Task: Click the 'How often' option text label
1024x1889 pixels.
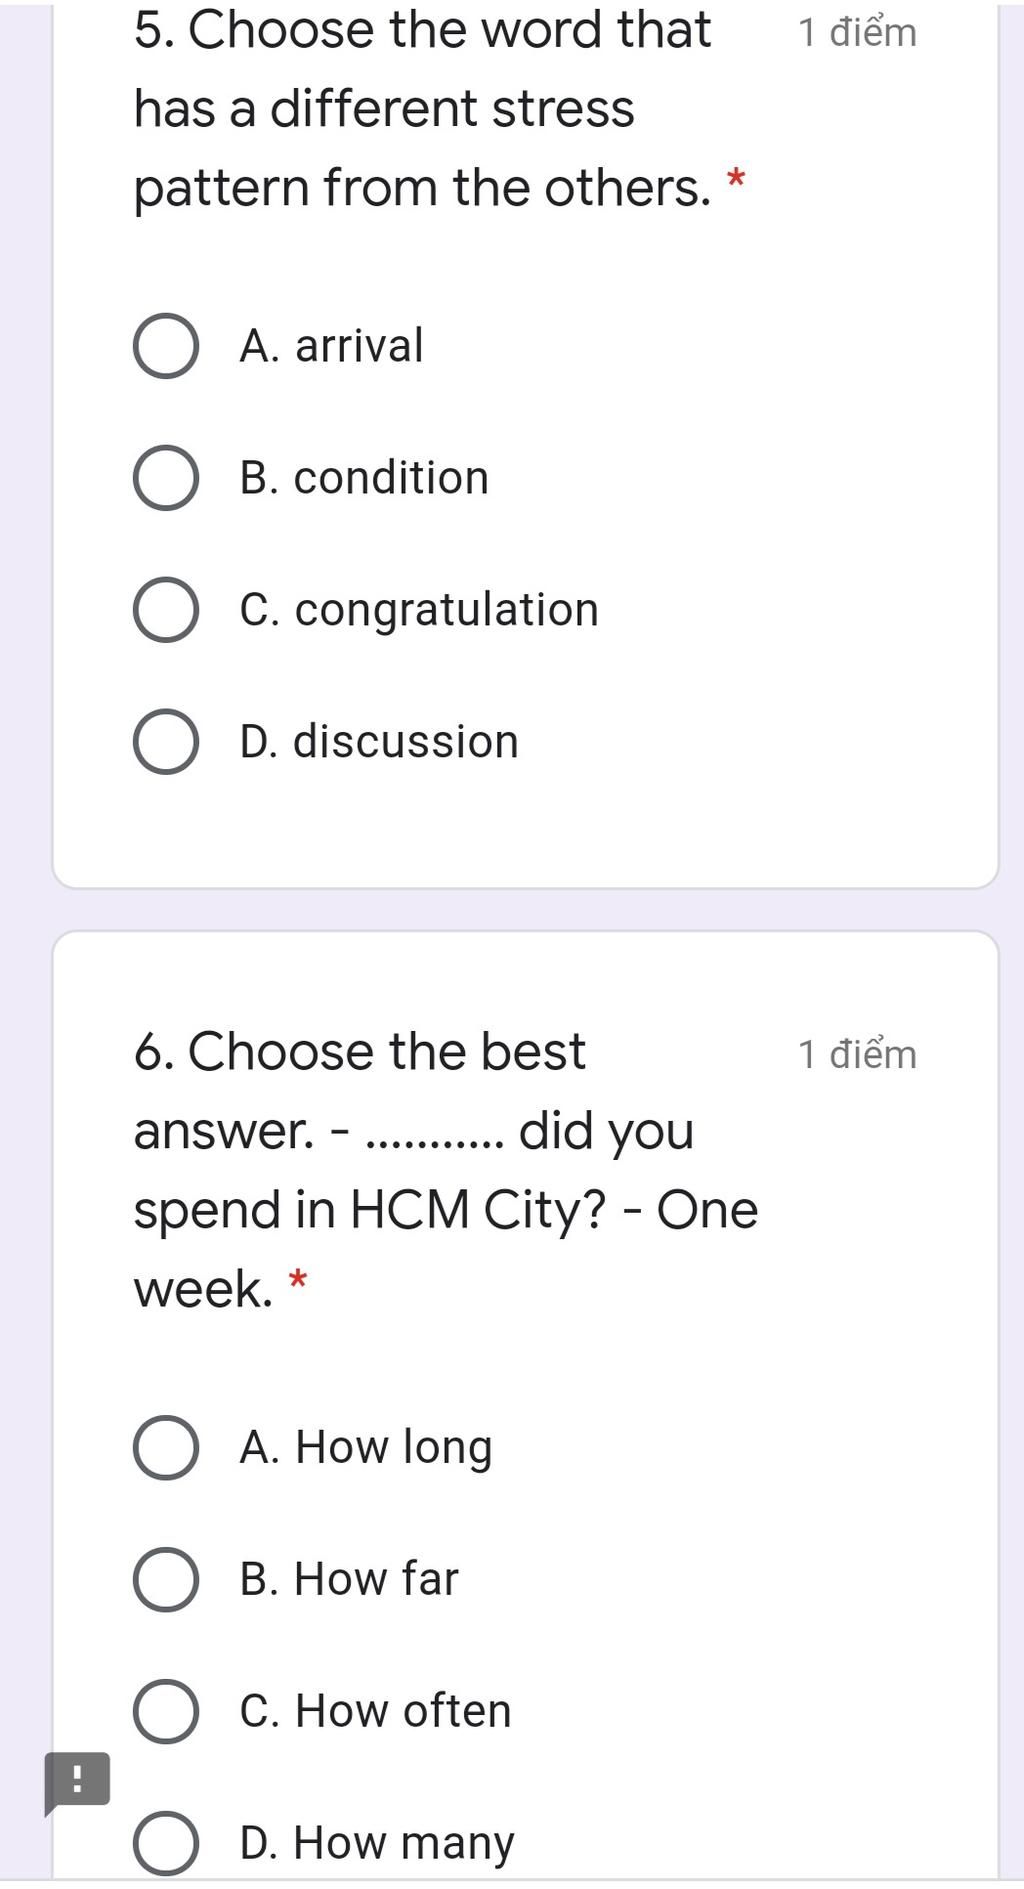Action: tap(376, 1711)
